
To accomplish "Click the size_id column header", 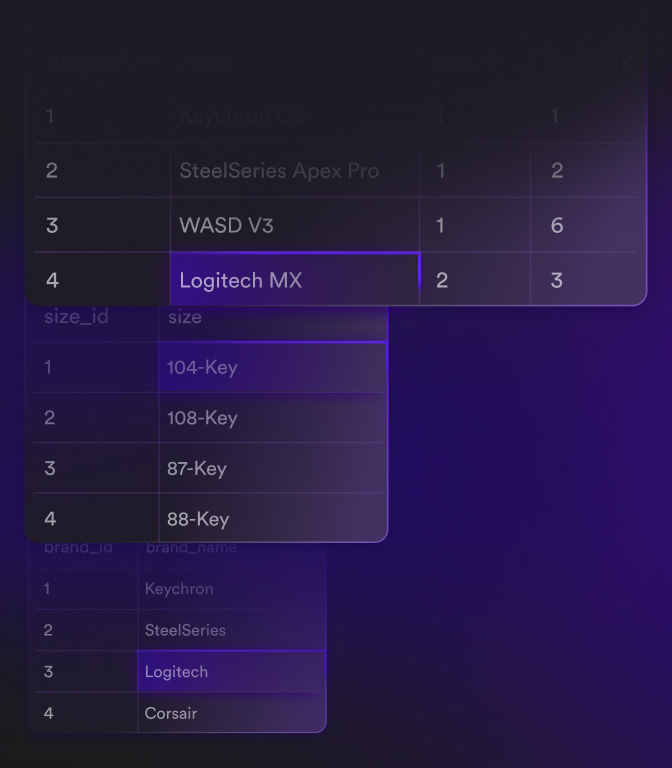I will [x=76, y=317].
